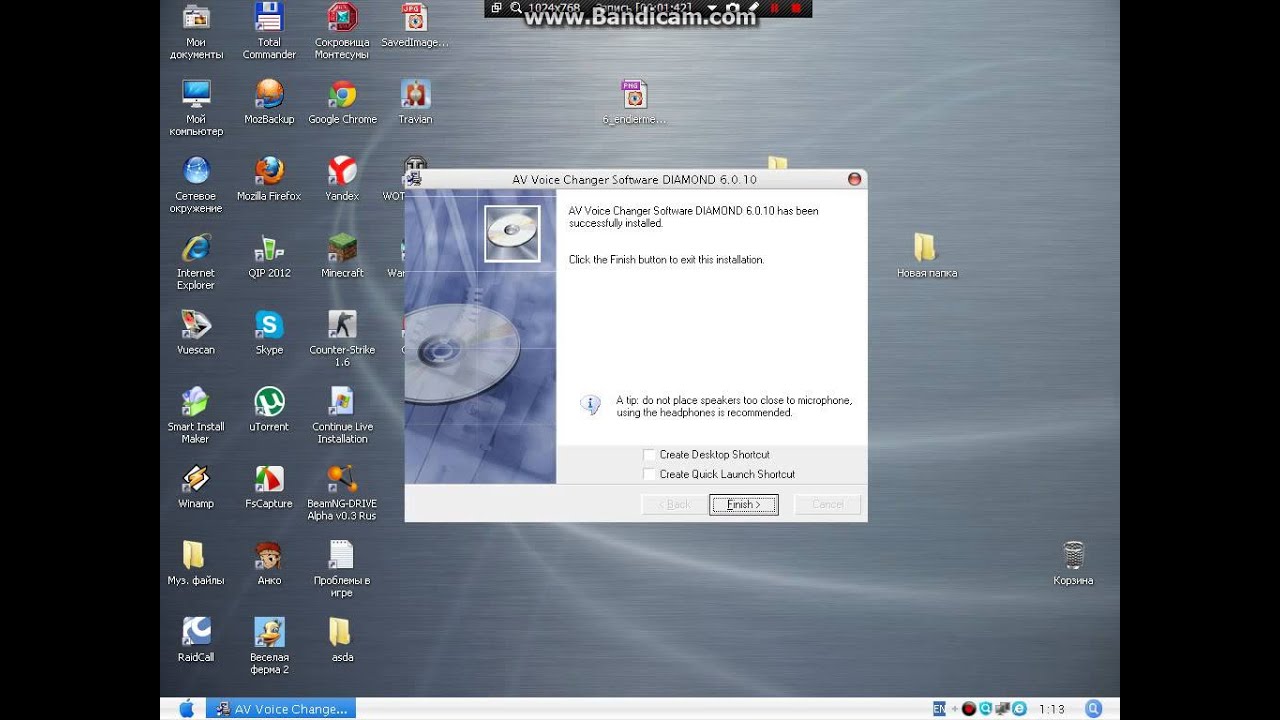Open Smart Install Maker shortcut
The width and height of the screenshot is (1280, 720).
tap(196, 416)
